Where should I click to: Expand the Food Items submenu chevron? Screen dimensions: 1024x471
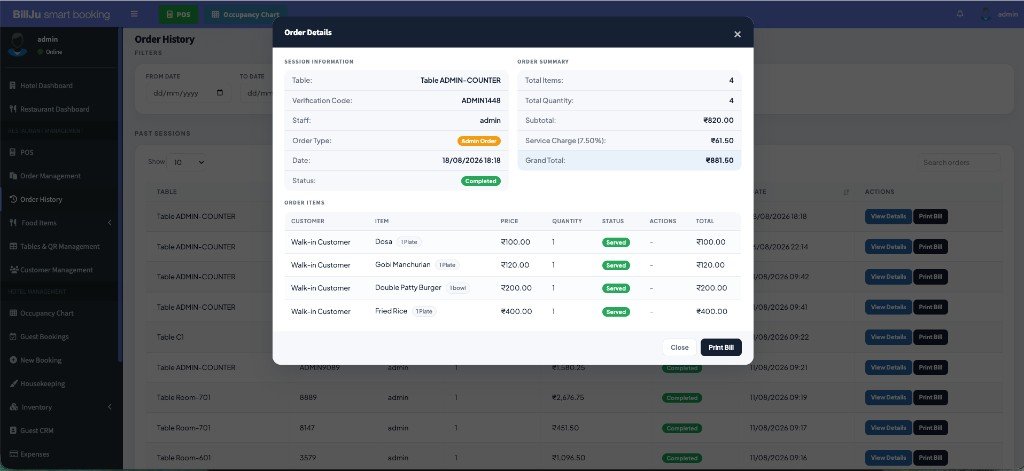(x=109, y=223)
